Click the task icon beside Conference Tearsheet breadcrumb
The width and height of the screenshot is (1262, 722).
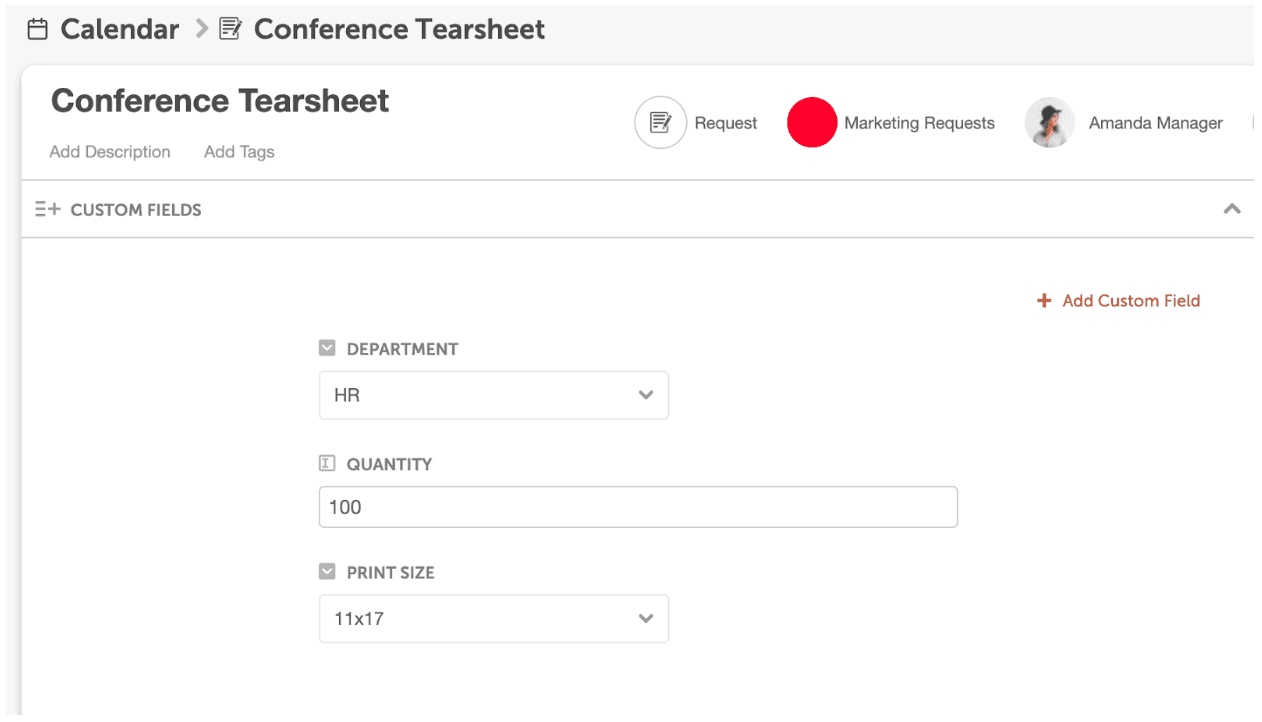(x=230, y=29)
